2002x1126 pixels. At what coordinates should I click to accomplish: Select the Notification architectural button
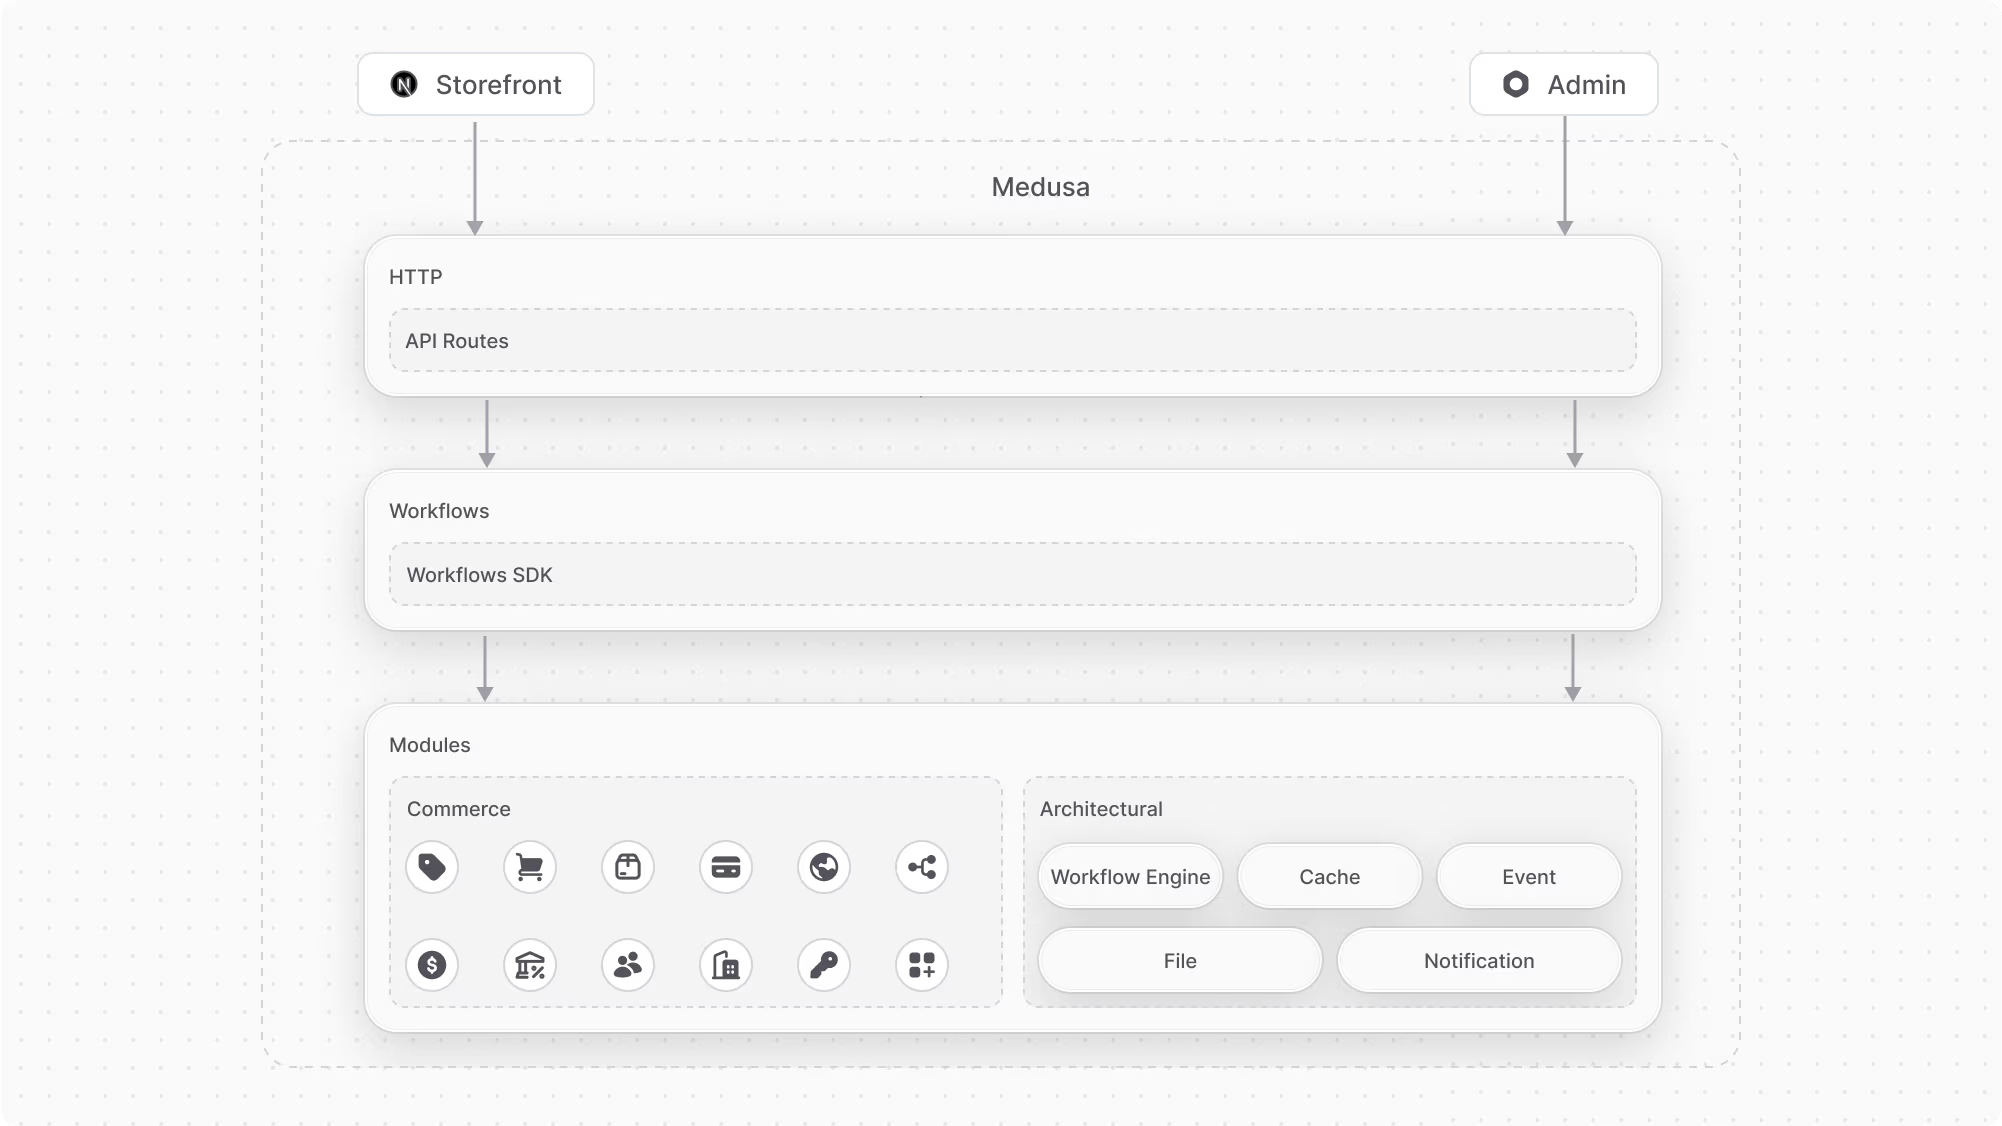coord(1480,960)
